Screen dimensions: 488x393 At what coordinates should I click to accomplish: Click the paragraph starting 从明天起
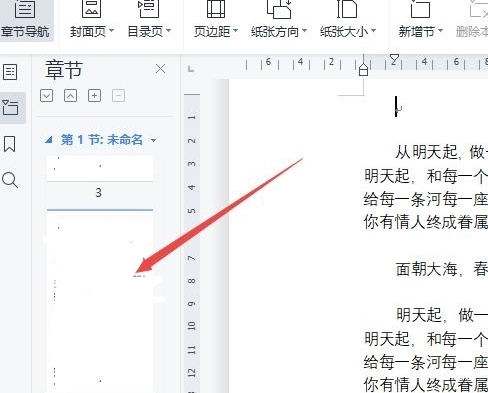441,153
